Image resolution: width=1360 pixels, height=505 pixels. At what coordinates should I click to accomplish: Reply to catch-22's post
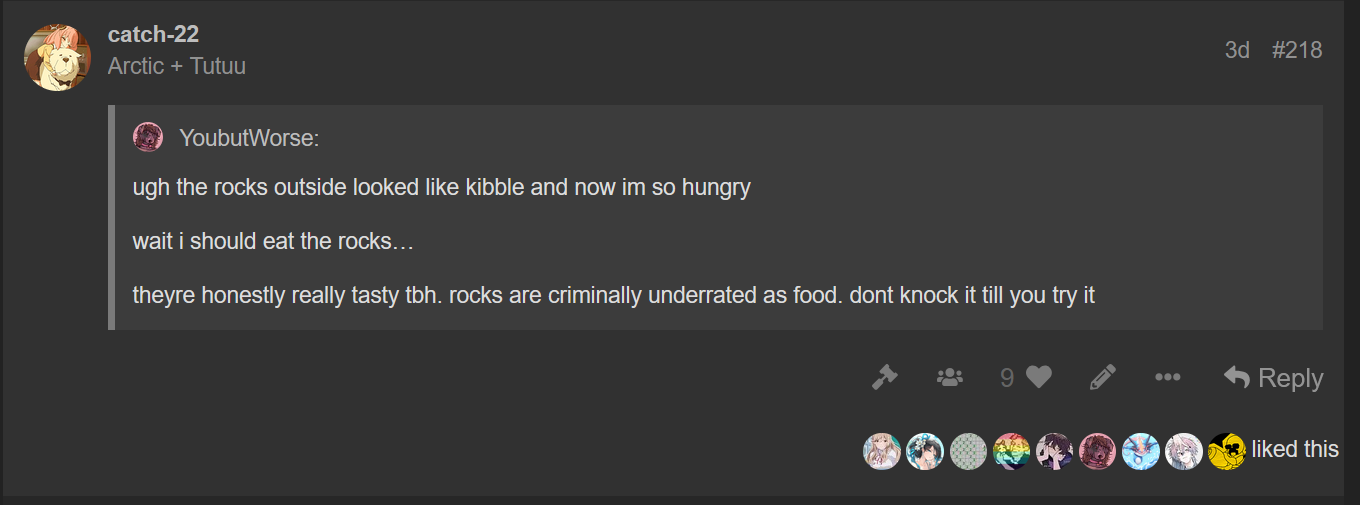tap(1273, 377)
